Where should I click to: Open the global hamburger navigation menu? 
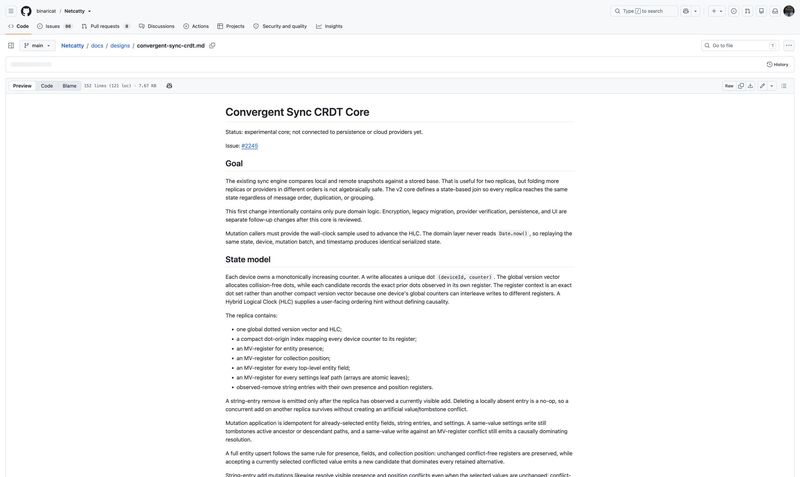(11, 11)
